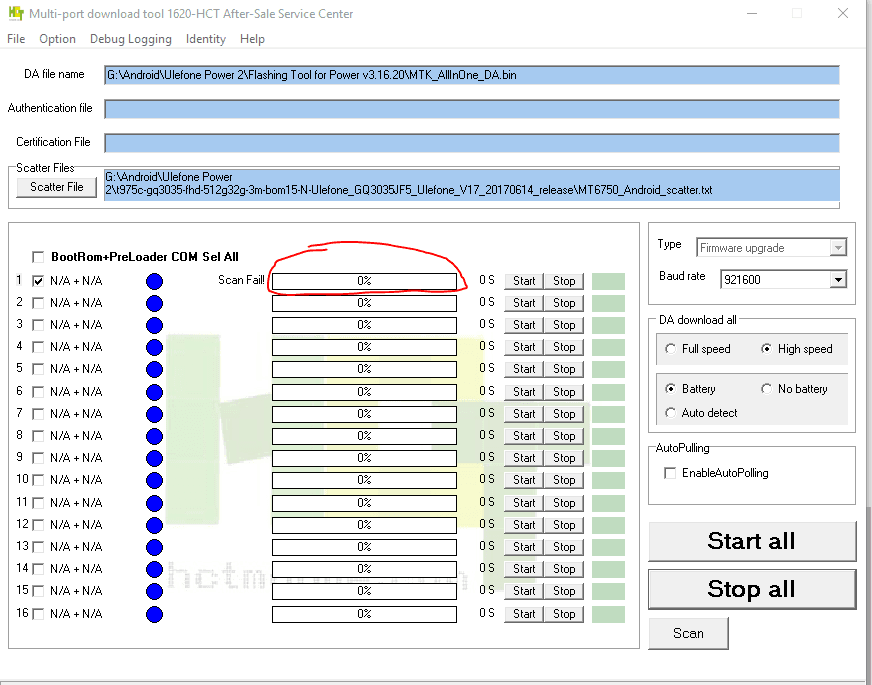This screenshot has width=872, height=685.
Task: Click the blue status indicator for port 4
Action: tap(154, 347)
